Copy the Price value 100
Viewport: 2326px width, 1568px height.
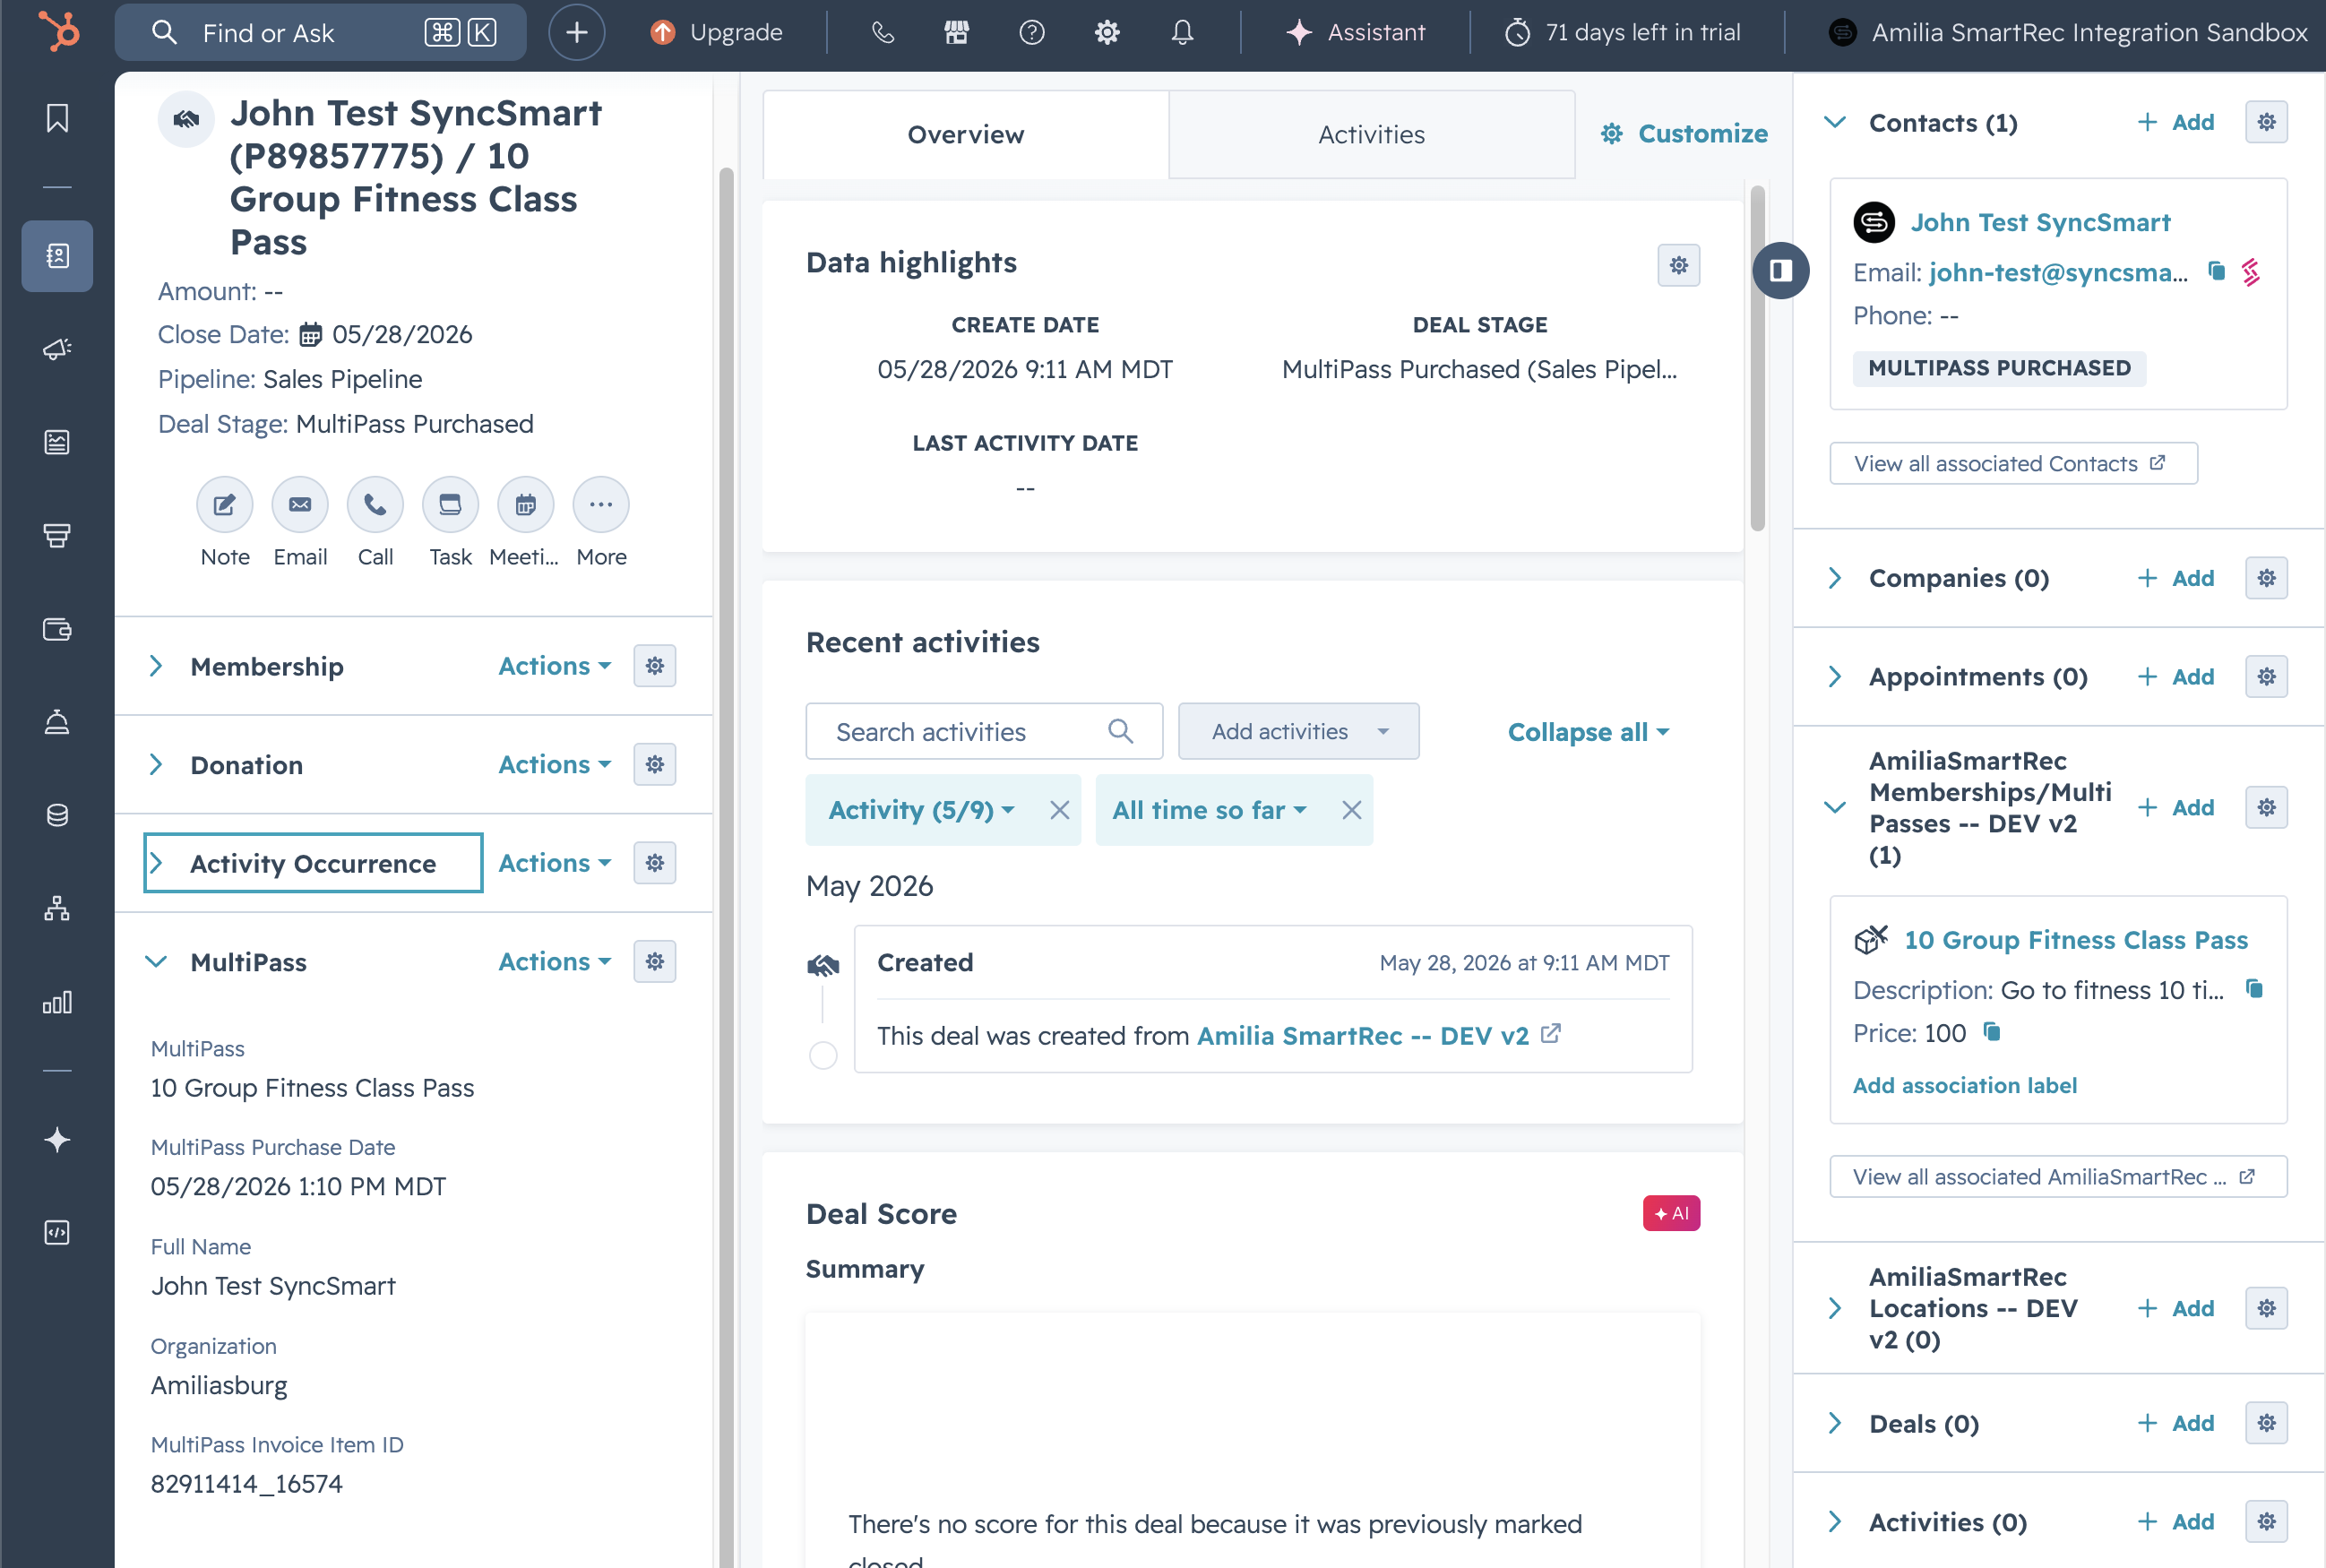(x=1992, y=1031)
